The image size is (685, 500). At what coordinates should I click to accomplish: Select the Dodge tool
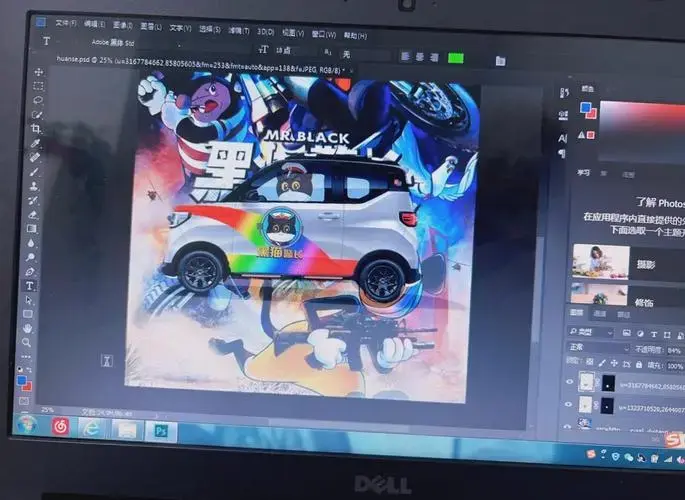(x=31, y=257)
